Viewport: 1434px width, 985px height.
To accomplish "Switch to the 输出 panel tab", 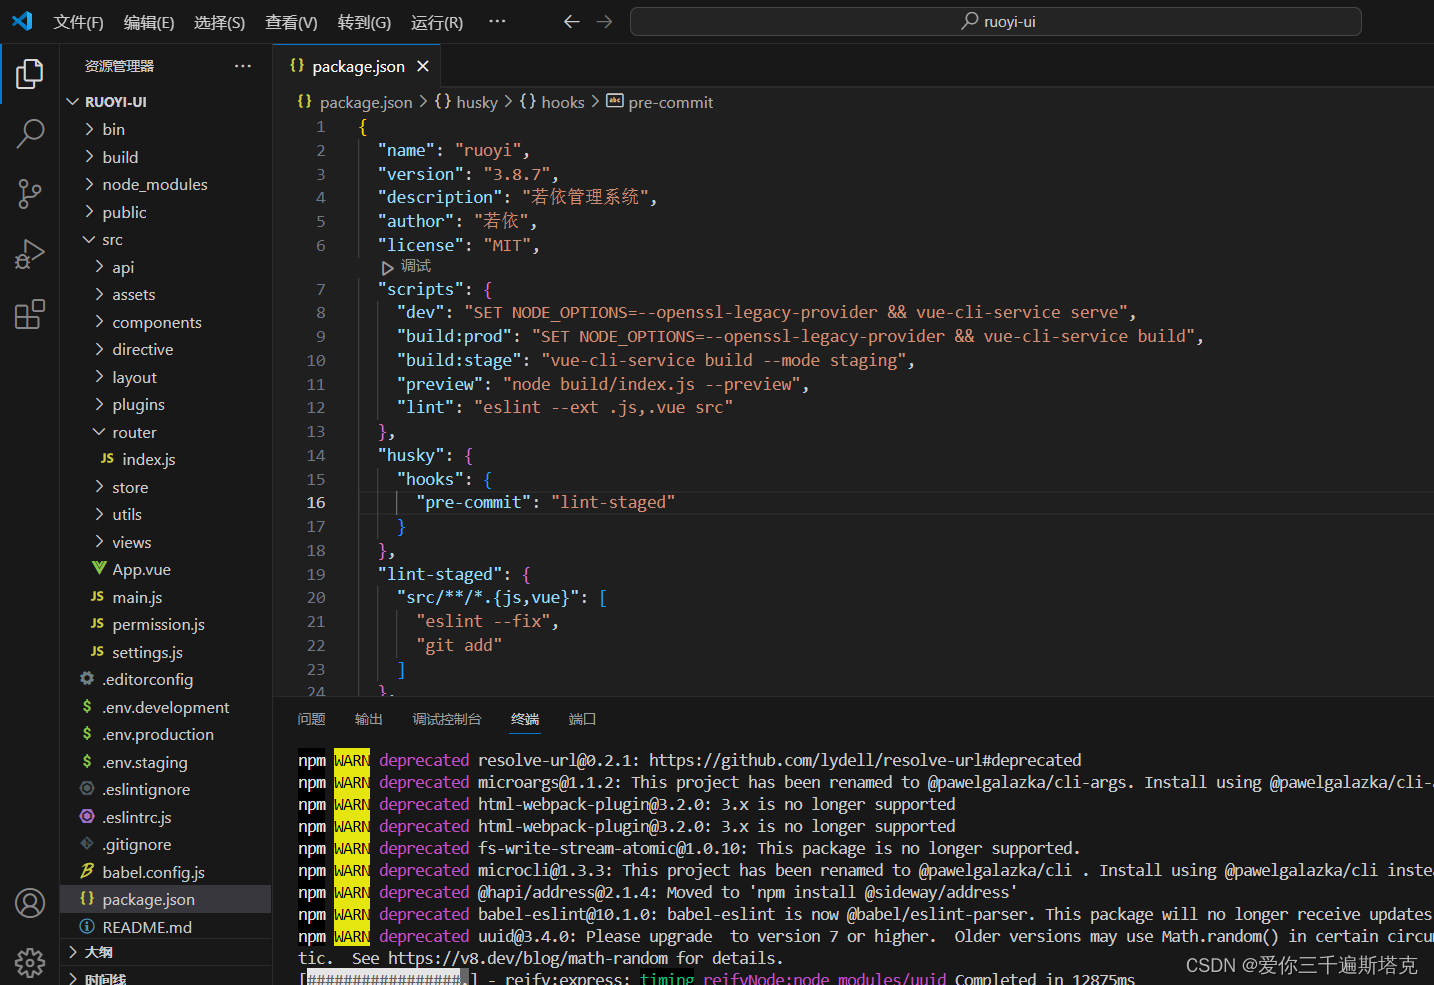I will point(368,718).
